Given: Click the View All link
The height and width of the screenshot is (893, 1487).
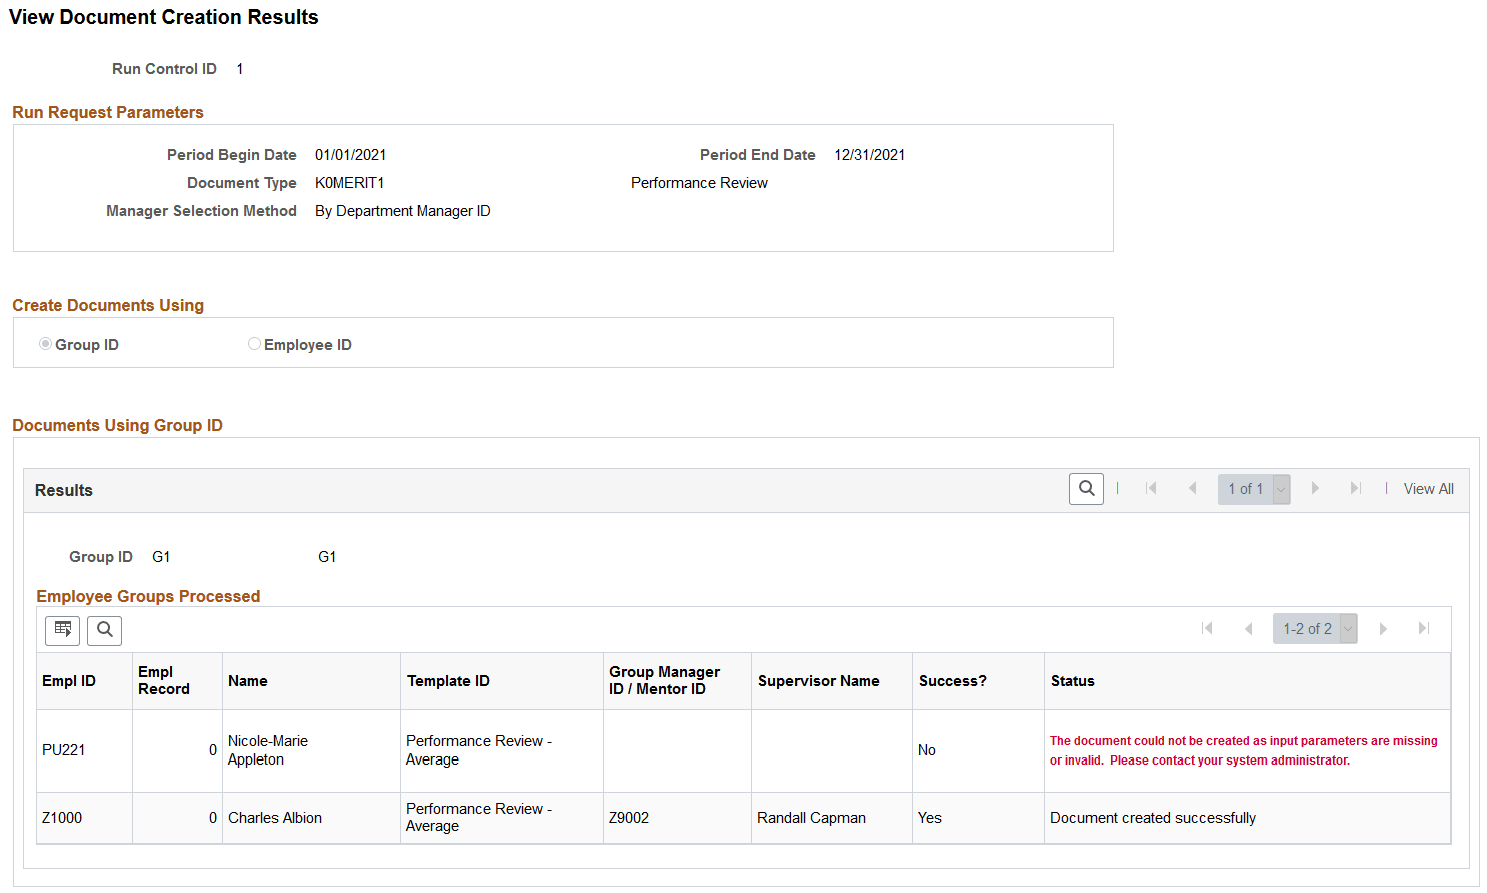Looking at the screenshot, I should (x=1428, y=488).
